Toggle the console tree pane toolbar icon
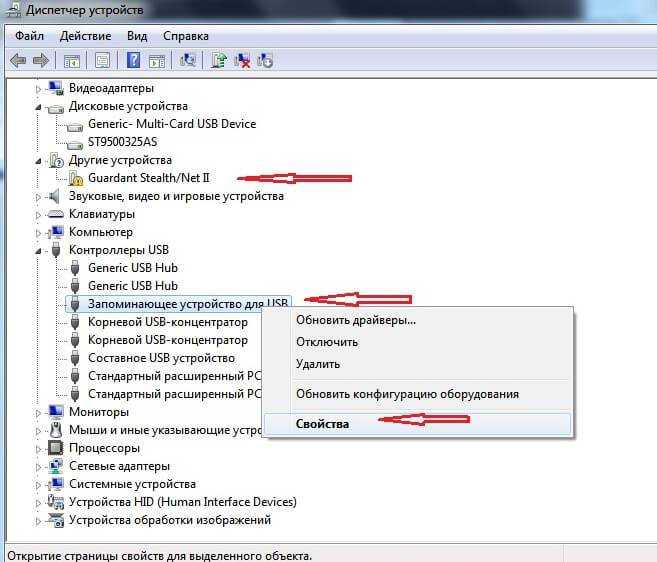657x562 pixels. [72, 61]
